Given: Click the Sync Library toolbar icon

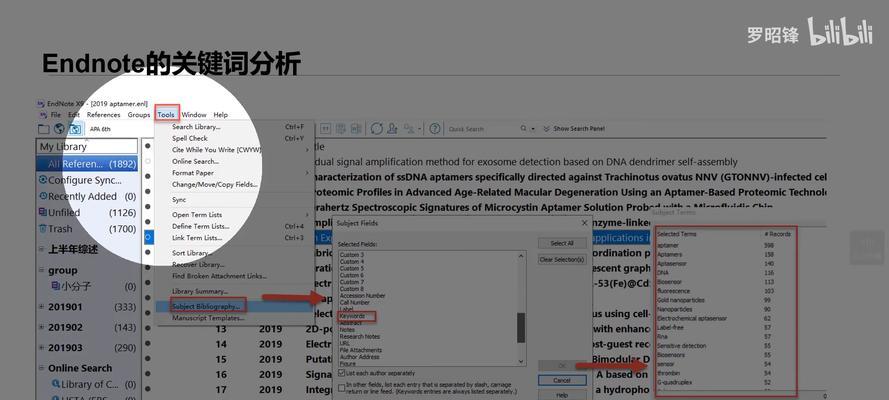Looking at the screenshot, I should [x=376, y=129].
